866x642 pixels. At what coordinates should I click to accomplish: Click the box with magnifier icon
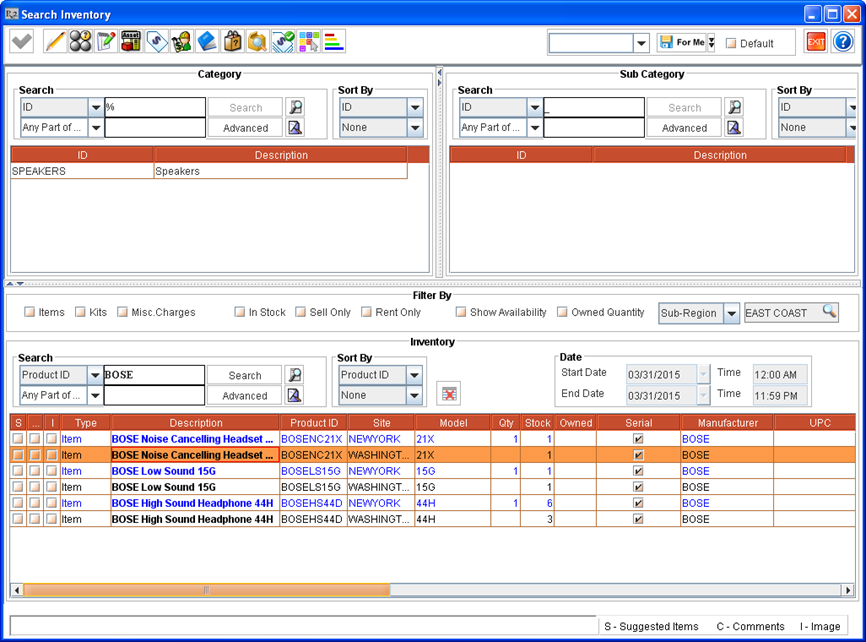(x=257, y=42)
